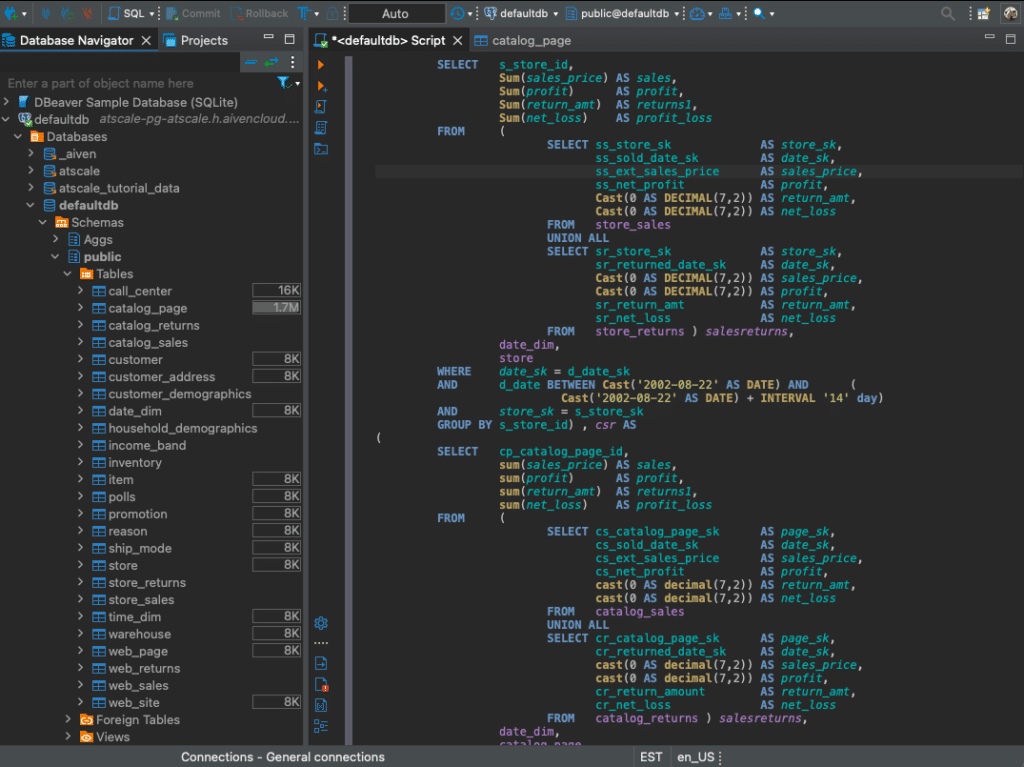Open the defaultdb active connection selector
Viewport: 1024px width, 767px height.
click(521, 13)
